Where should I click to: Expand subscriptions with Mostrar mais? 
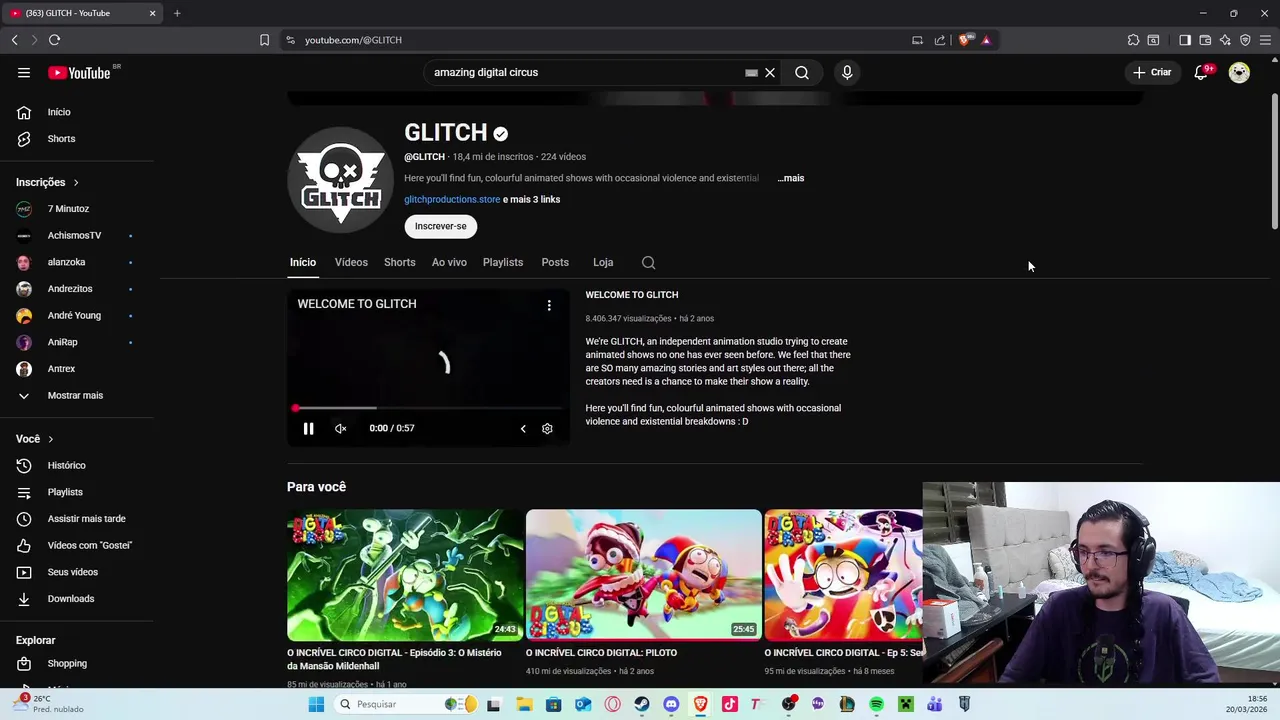tap(77, 395)
